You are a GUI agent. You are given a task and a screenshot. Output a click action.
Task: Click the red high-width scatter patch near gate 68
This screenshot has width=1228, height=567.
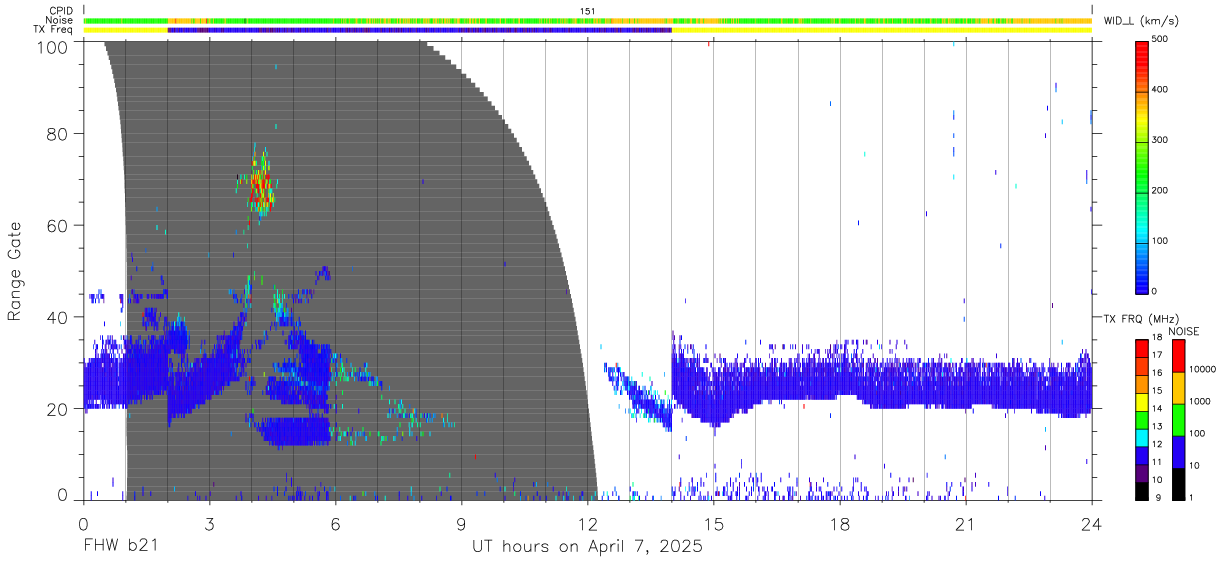(x=262, y=187)
